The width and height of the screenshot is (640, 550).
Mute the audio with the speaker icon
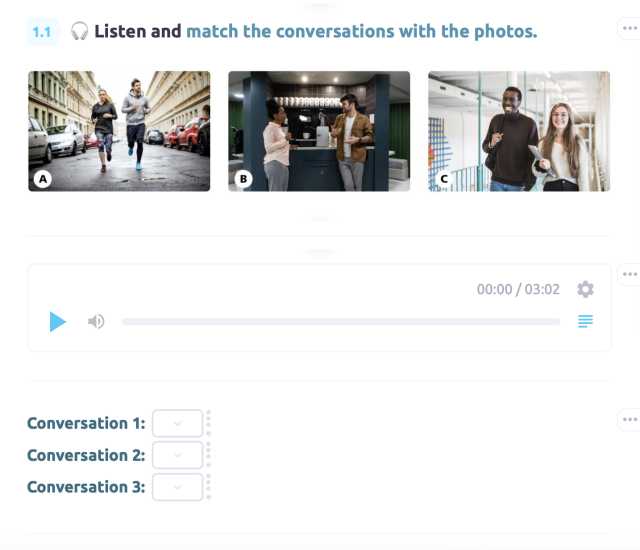(x=96, y=322)
